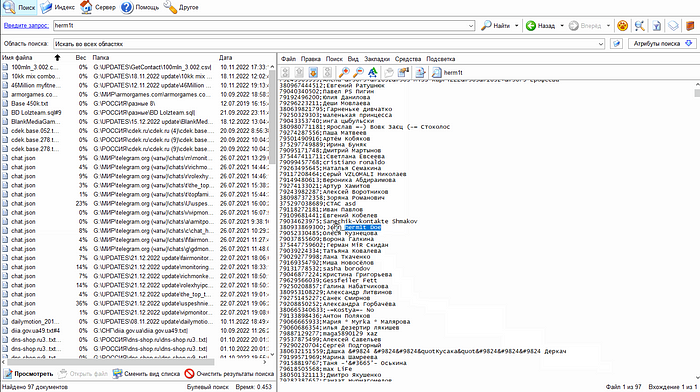
Task: Open the Поиск tab in the top toolbar
Action: click(x=19, y=8)
